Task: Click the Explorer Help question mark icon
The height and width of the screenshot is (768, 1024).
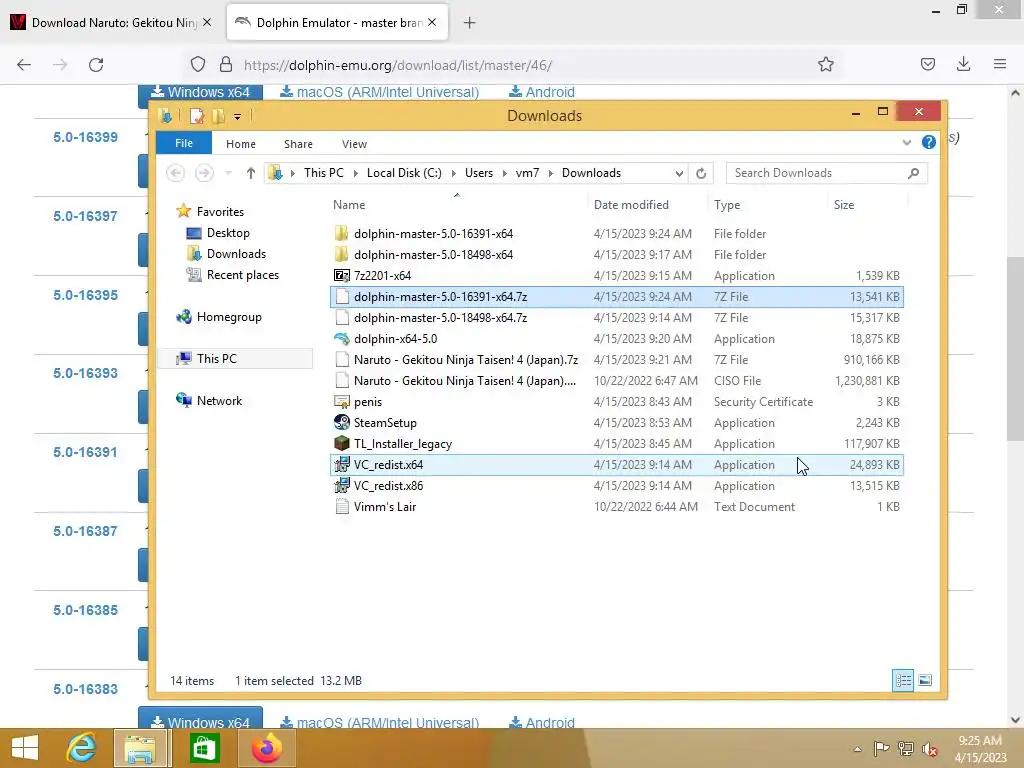Action: (x=929, y=142)
